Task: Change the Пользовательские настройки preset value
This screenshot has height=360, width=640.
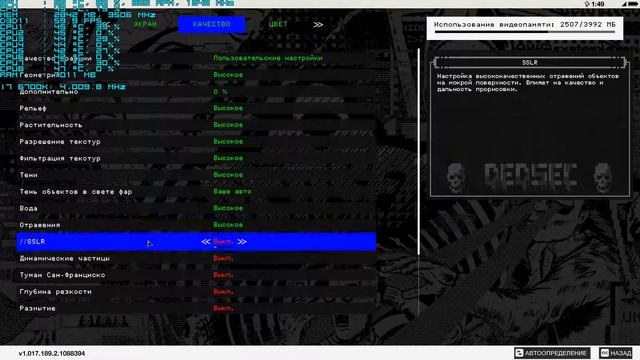Action: [x=268, y=58]
